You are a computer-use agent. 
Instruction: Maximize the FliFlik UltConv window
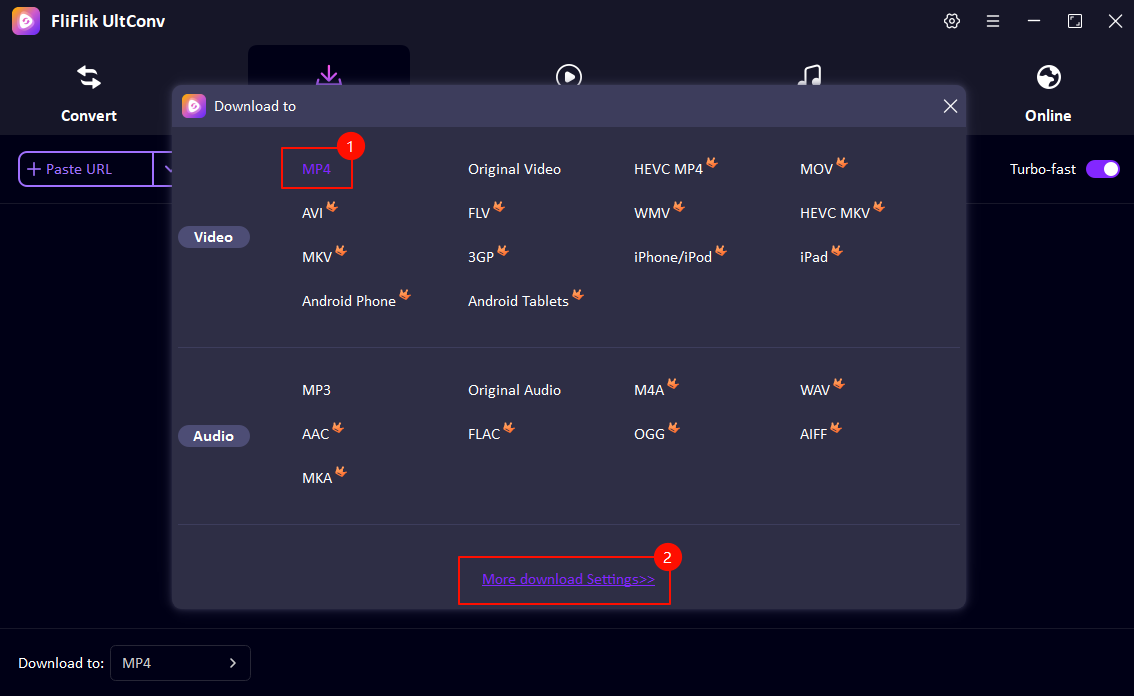[1075, 21]
